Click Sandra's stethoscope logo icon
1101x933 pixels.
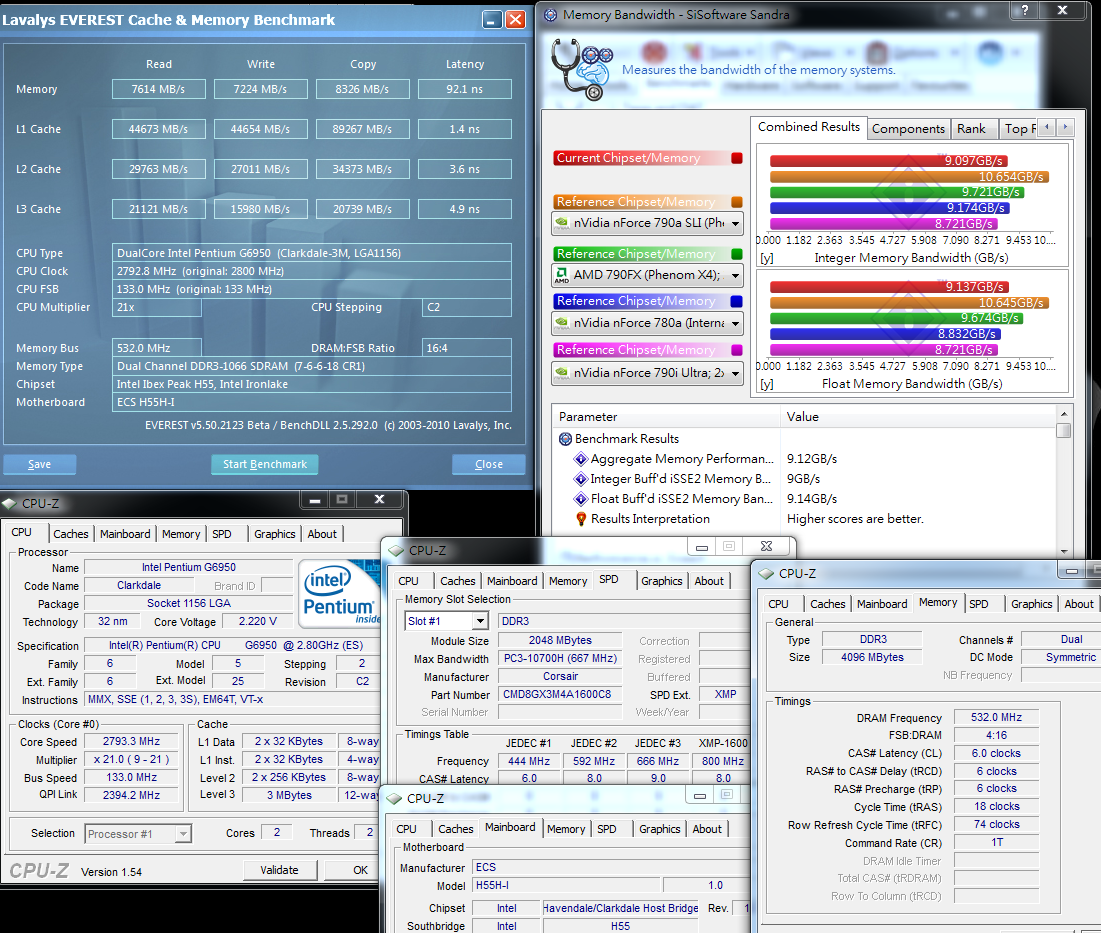tap(581, 66)
